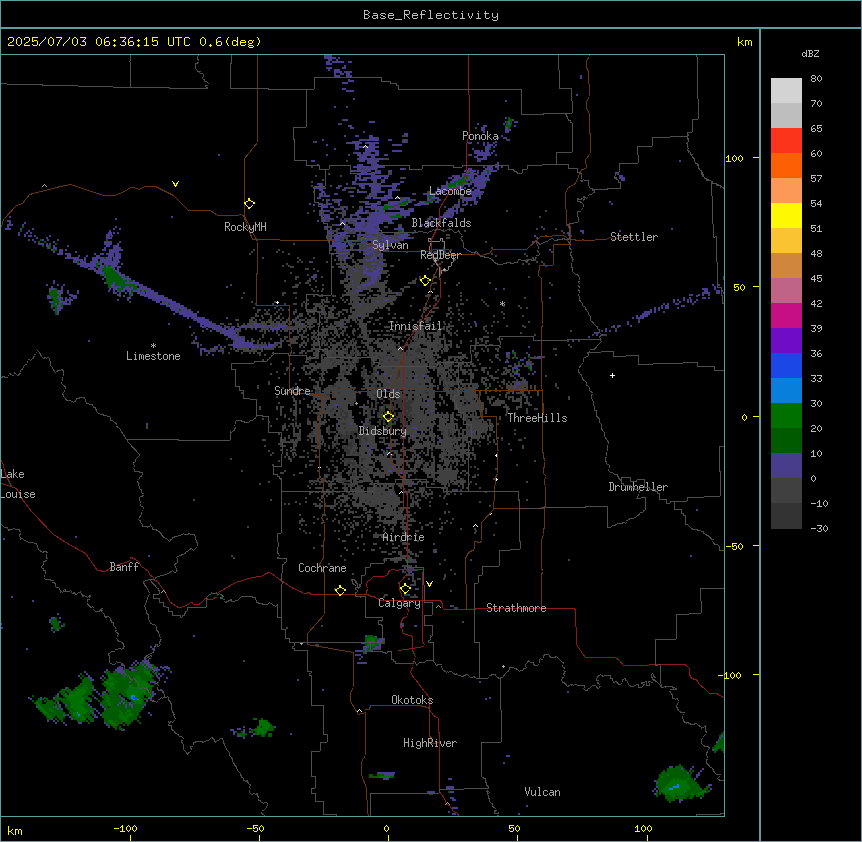Click the yellow v marker northwest of RockyMH
The height and width of the screenshot is (842, 862).
tap(175, 184)
